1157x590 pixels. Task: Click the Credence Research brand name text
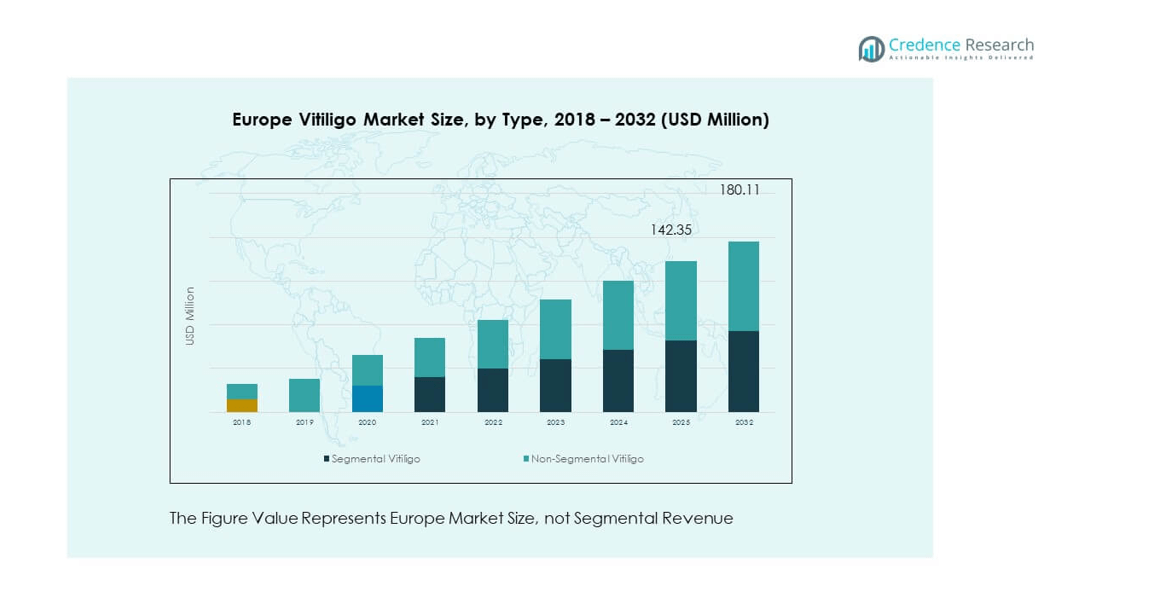click(961, 45)
